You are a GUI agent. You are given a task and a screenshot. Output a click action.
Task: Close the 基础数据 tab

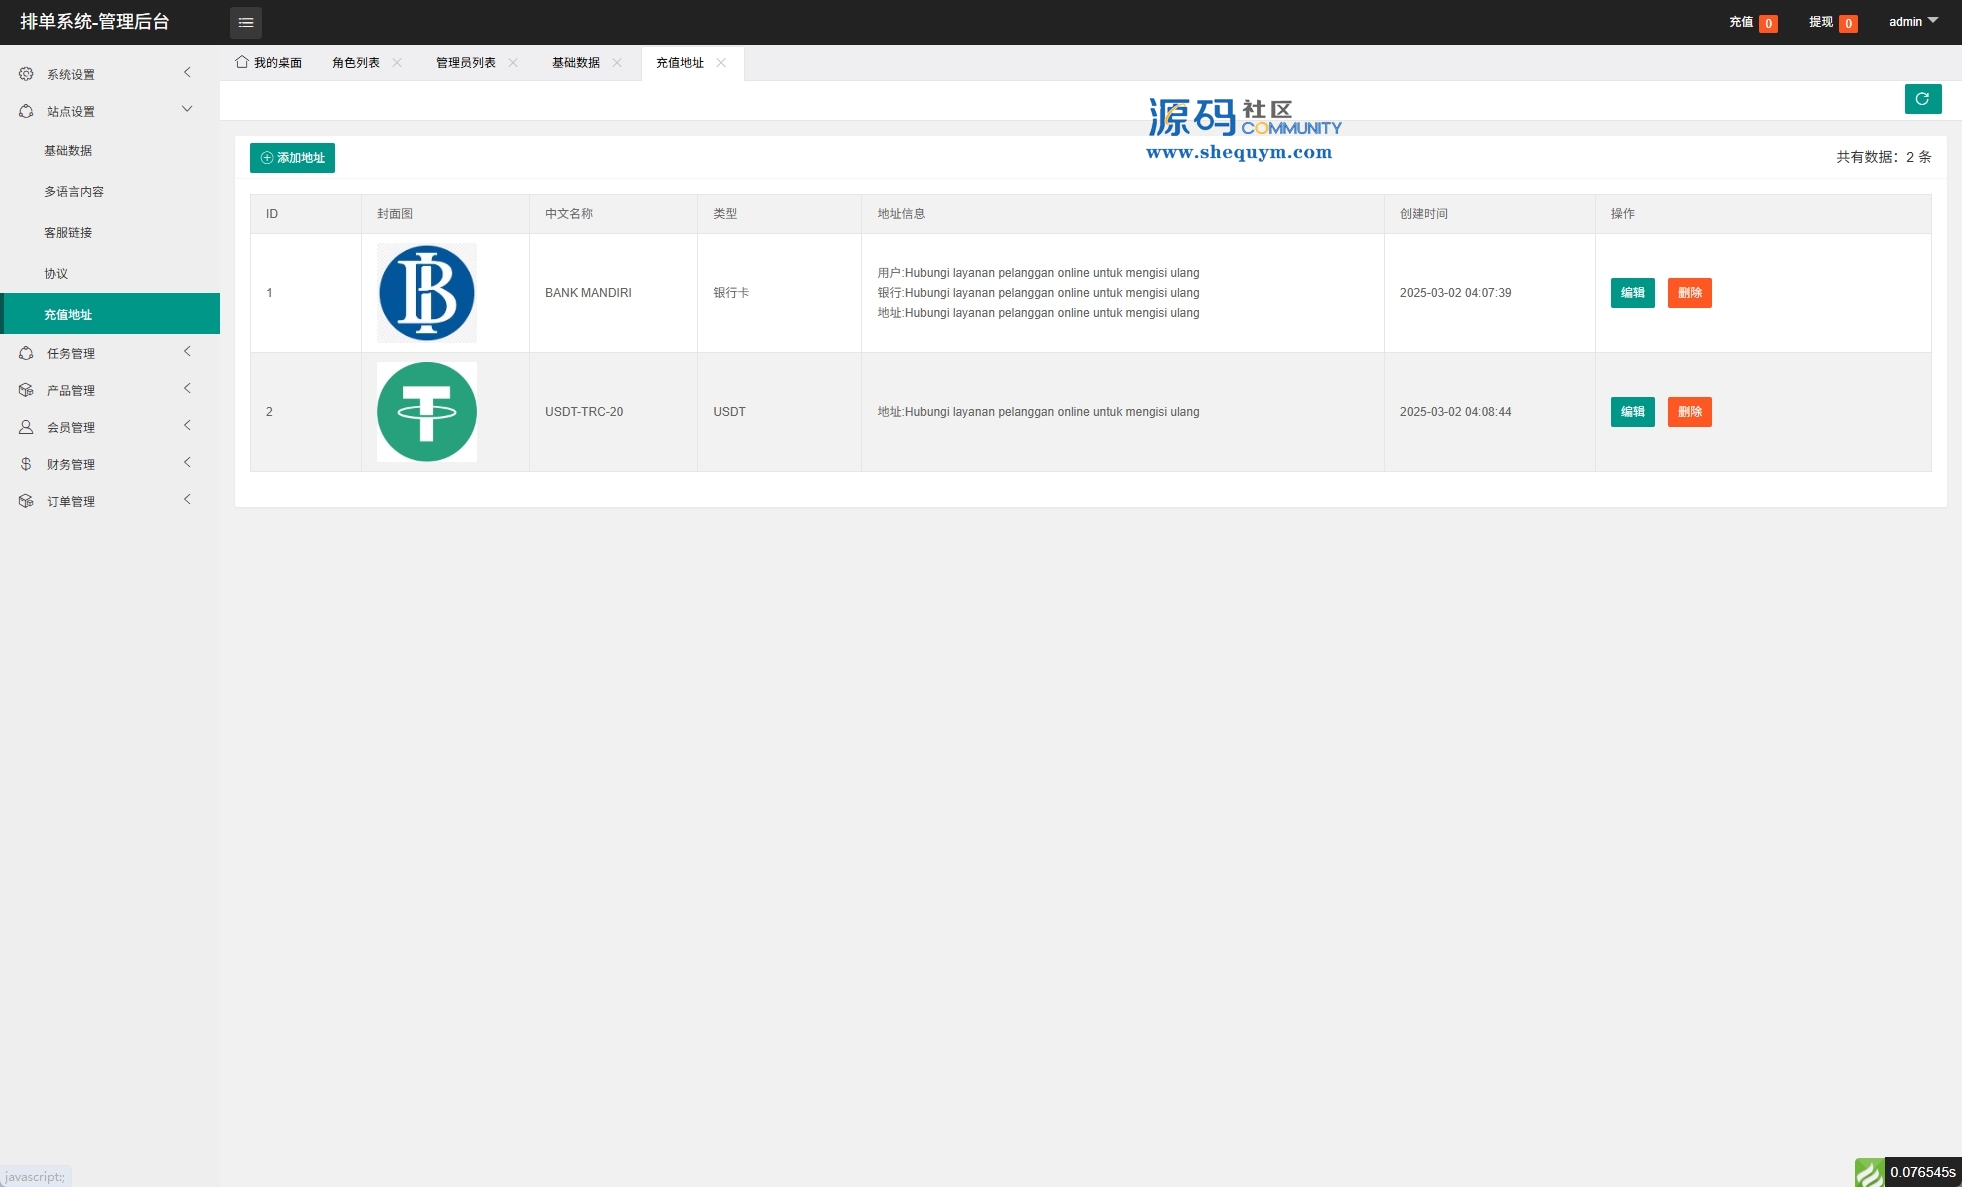click(x=617, y=62)
